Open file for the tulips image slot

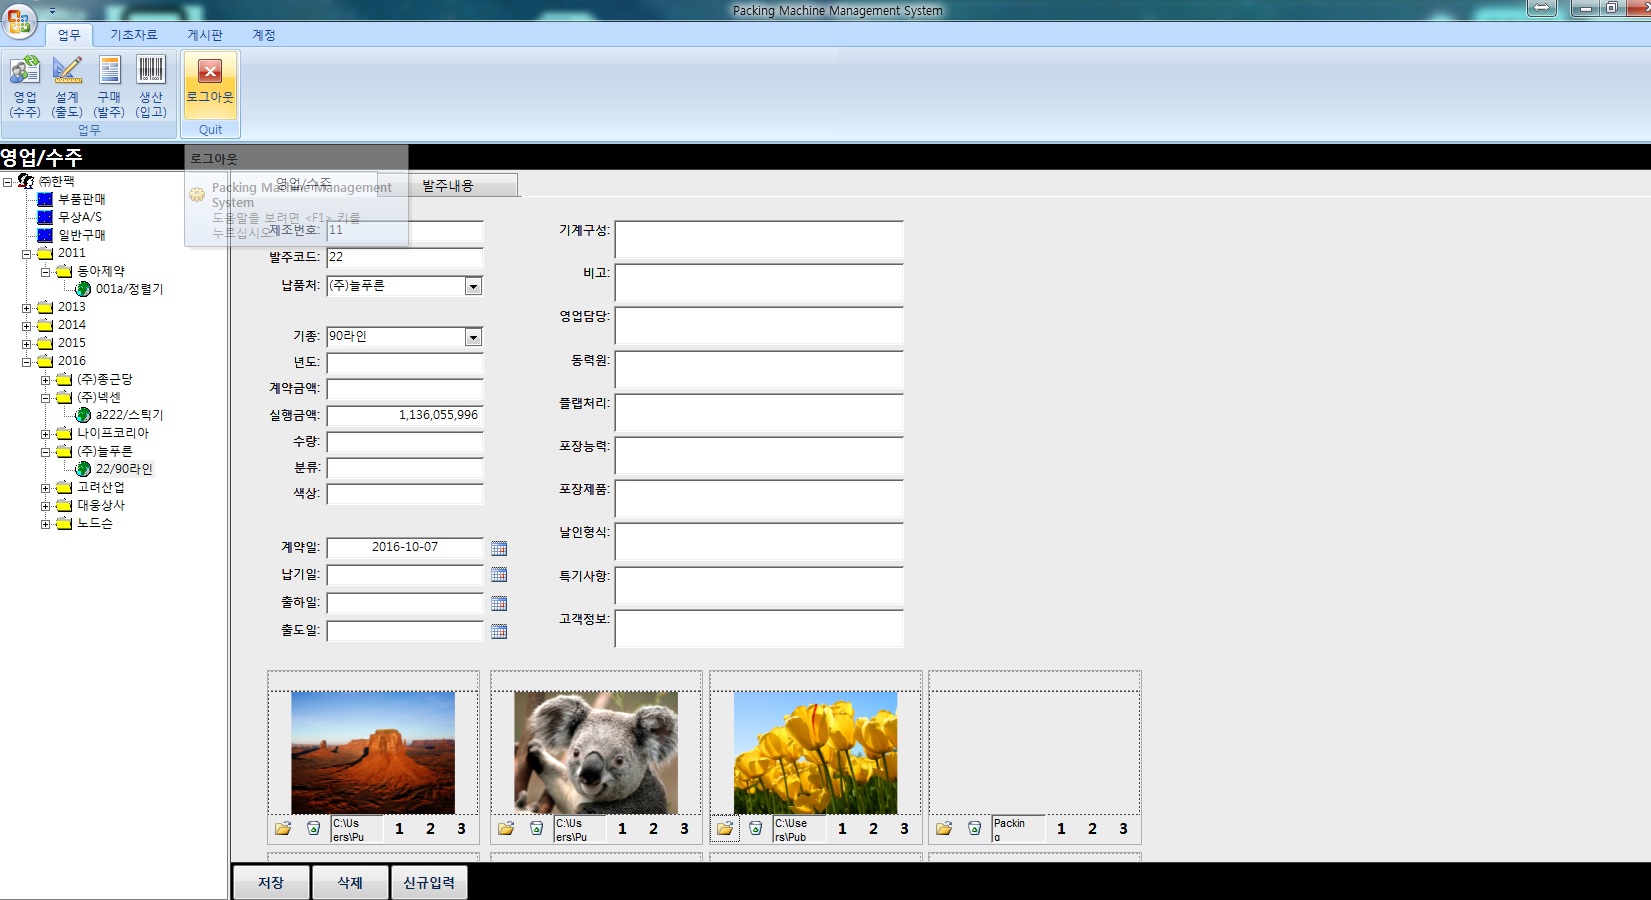(x=725, y=829)
